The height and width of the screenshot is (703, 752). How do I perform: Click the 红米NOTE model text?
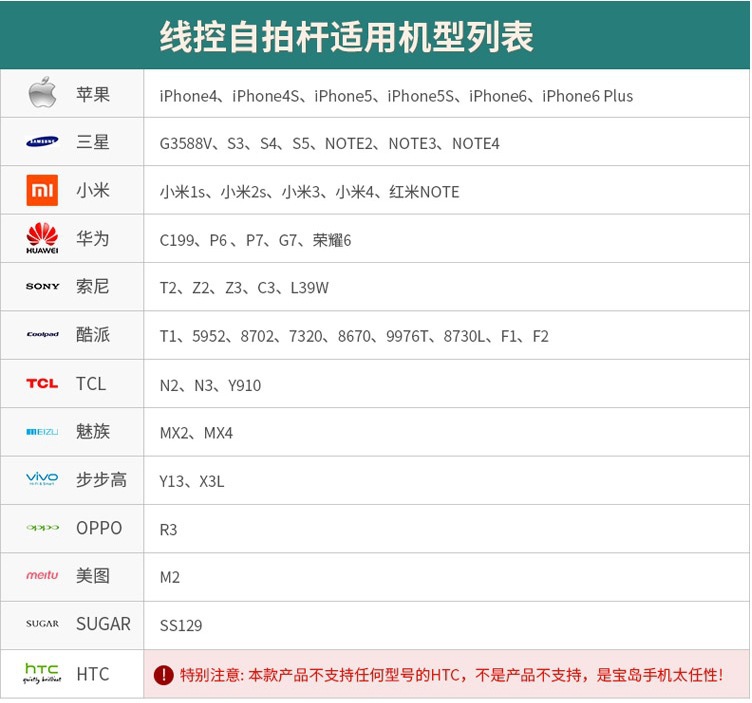424,192
